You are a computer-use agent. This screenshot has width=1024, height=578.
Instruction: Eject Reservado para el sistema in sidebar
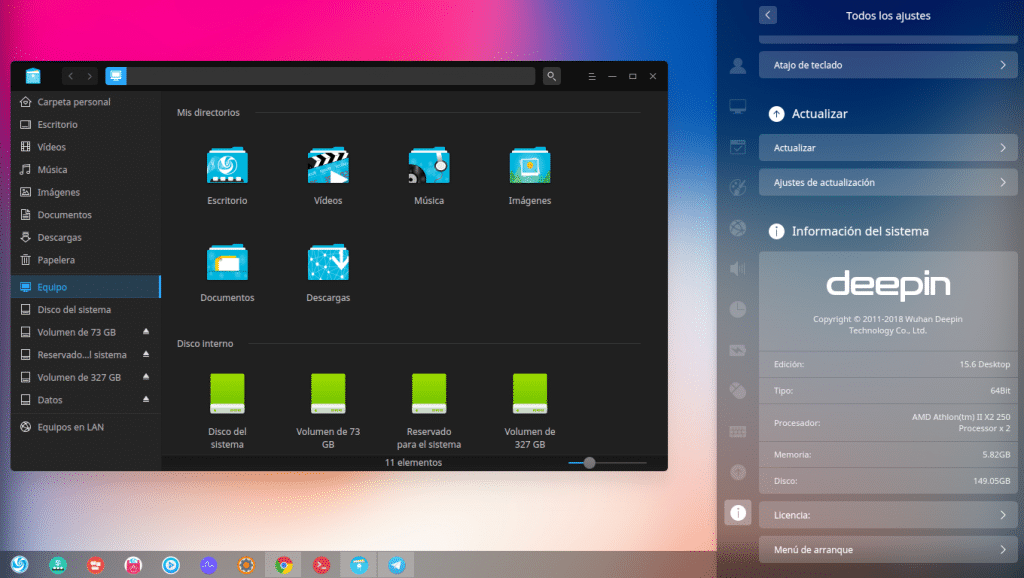pyautogui.click(x=146, y=354)
